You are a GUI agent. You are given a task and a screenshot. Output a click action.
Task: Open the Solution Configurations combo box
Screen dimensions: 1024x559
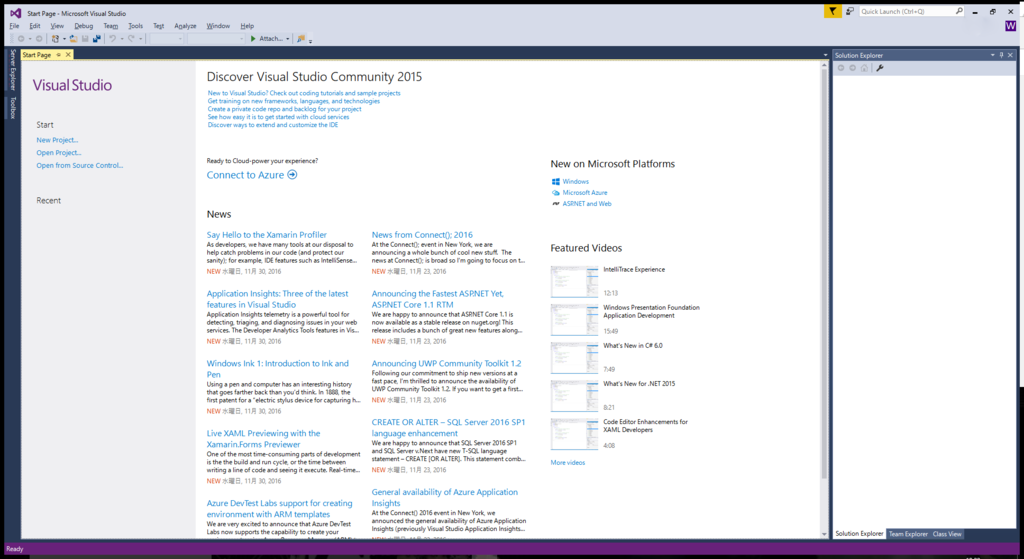pyautogui.click(x=167, y=39)
